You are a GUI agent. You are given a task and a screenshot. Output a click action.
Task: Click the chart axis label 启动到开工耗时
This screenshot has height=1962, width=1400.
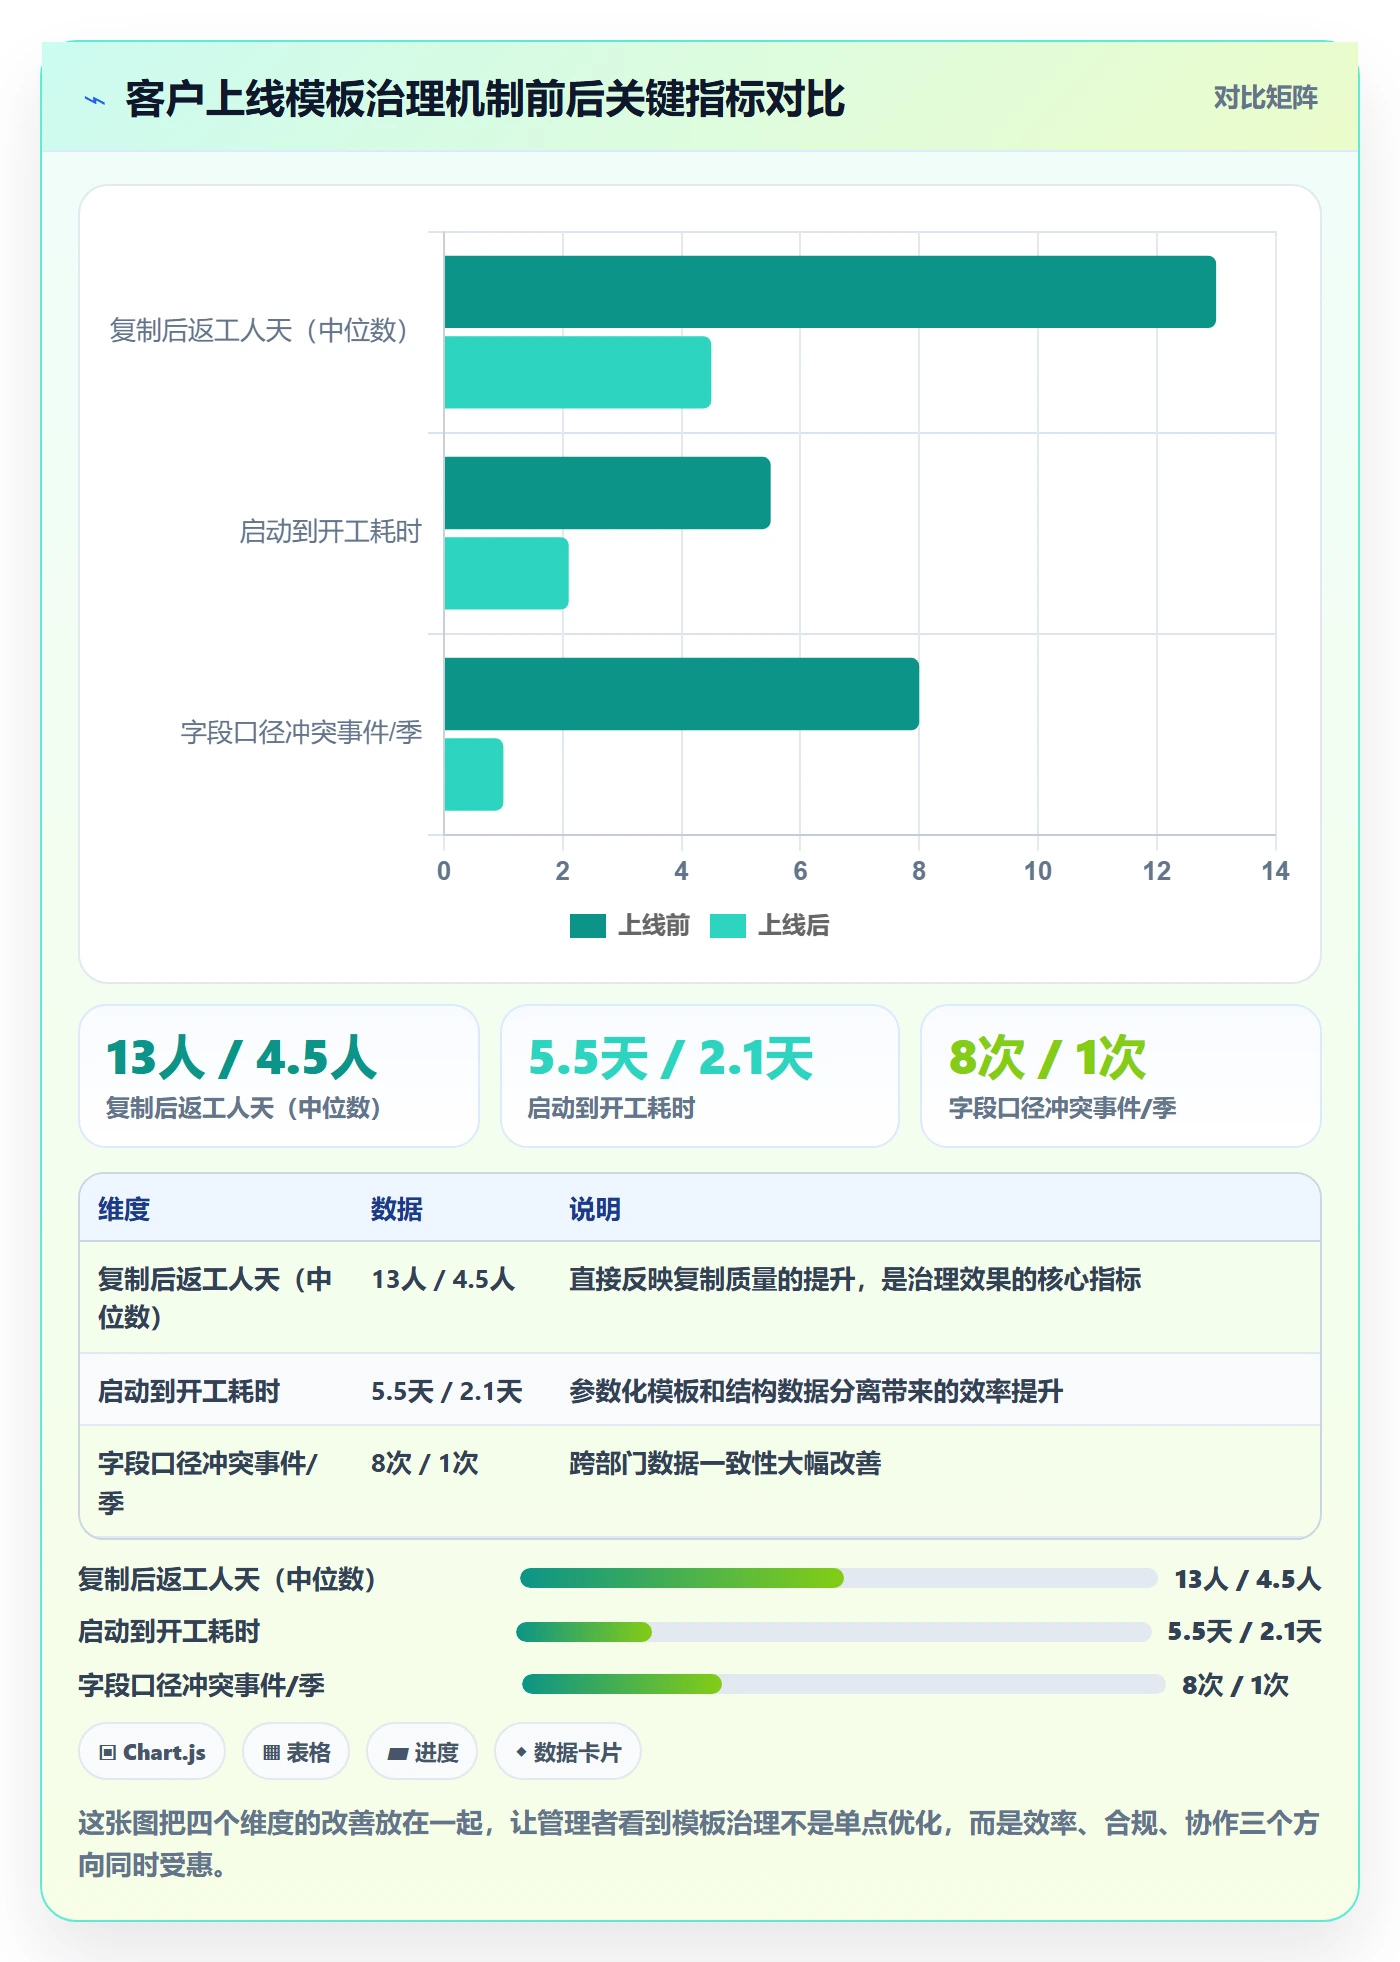pos(330,532)
